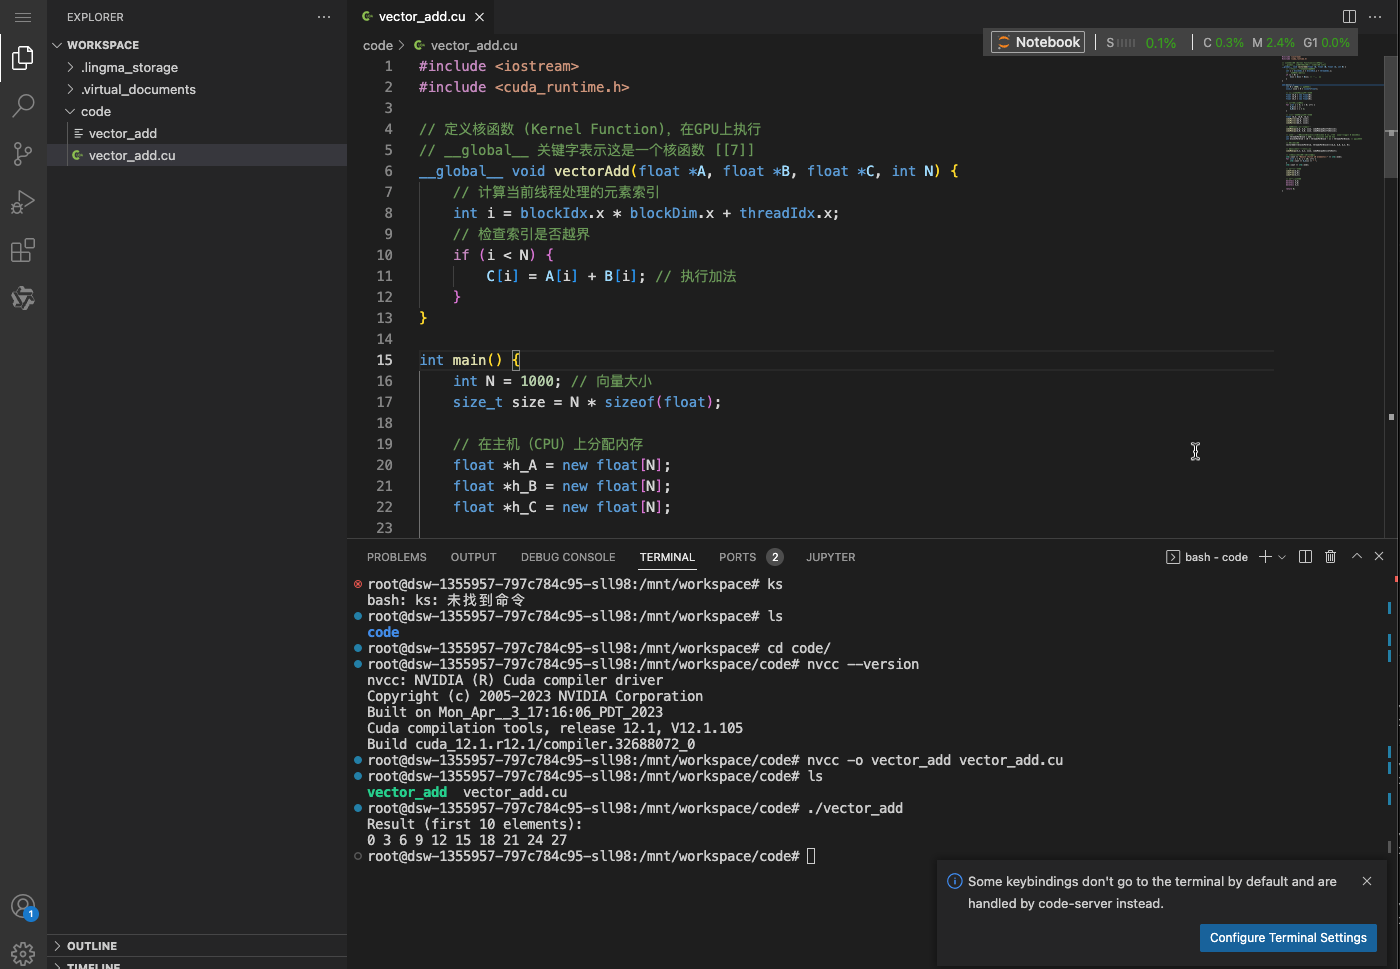Switch to the JUPYTER tab

[831, 557]
